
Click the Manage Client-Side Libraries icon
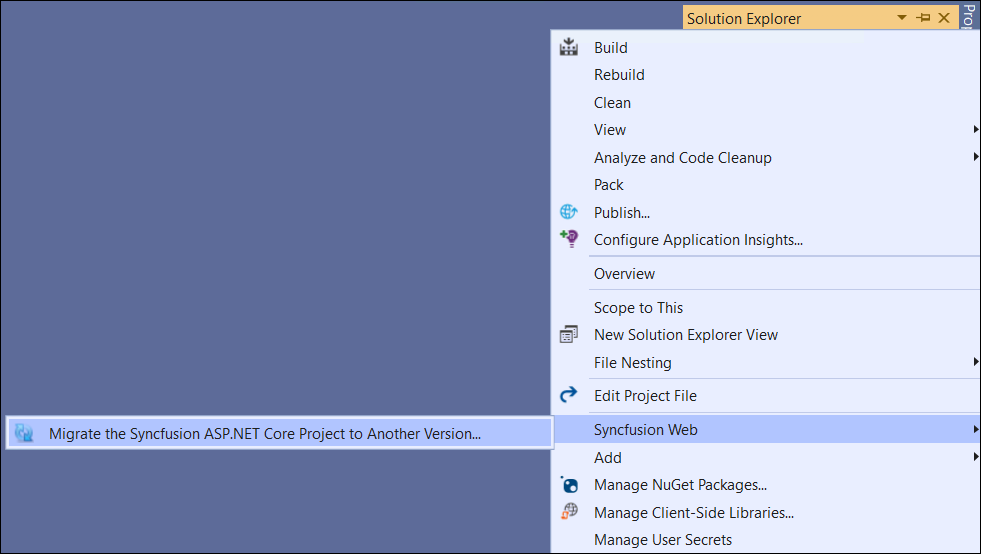[569, 511]
